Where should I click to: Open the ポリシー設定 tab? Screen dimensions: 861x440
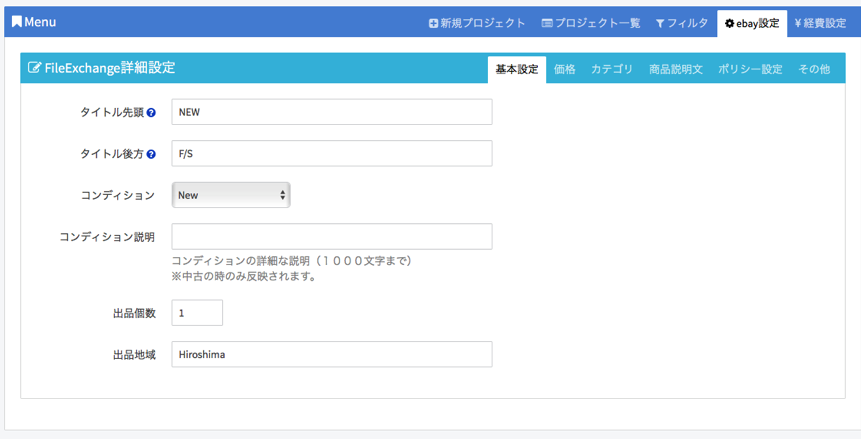tap(750, 69)
